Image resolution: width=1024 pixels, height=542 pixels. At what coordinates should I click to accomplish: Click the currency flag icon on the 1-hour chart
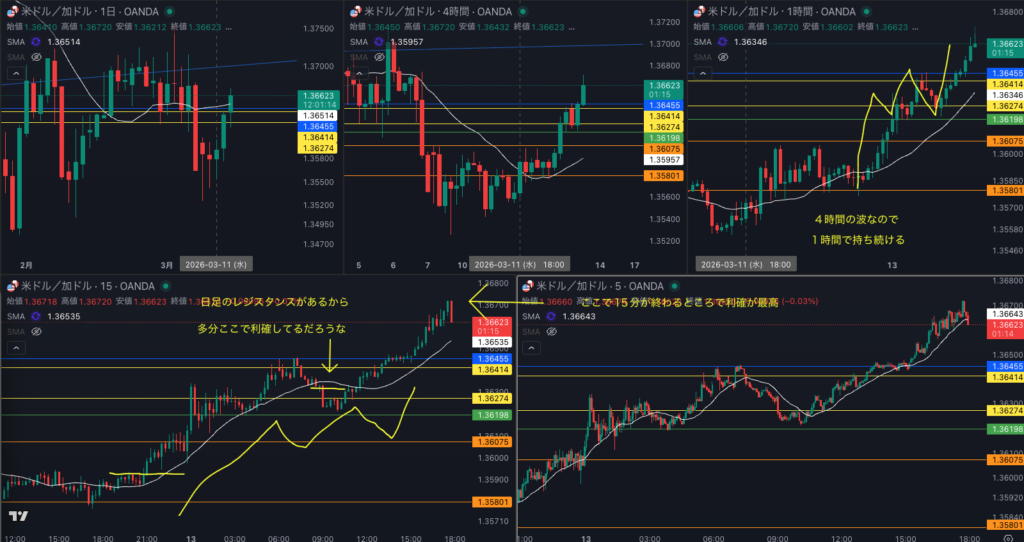click(x=698, y=12)
